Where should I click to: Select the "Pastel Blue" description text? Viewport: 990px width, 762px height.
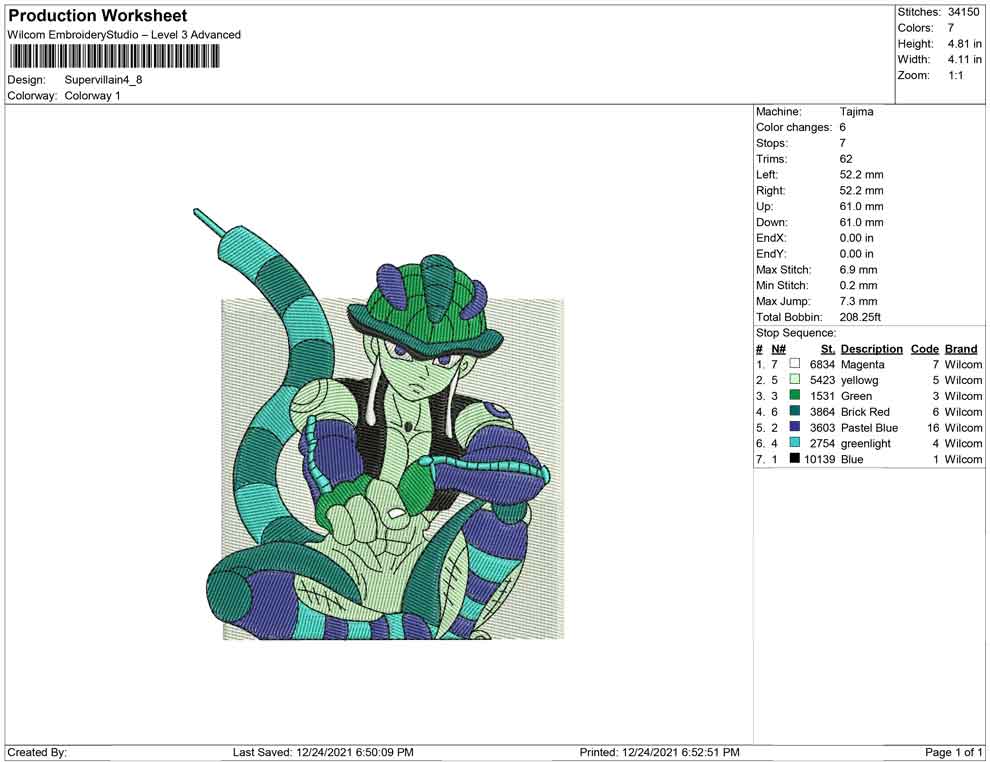pyautogui.click(x=869, y=427)
